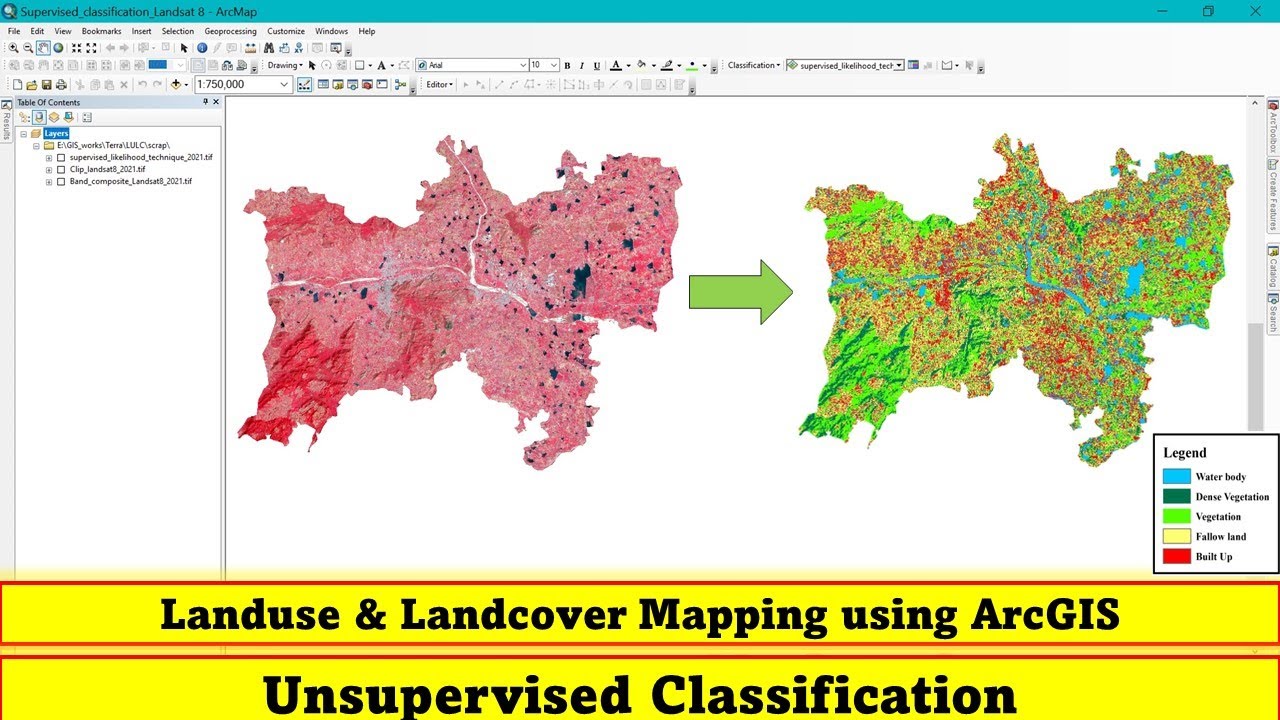
Task: Open the Geoprocessing menu
Action: pyautogui.click(x=230, y=31)
